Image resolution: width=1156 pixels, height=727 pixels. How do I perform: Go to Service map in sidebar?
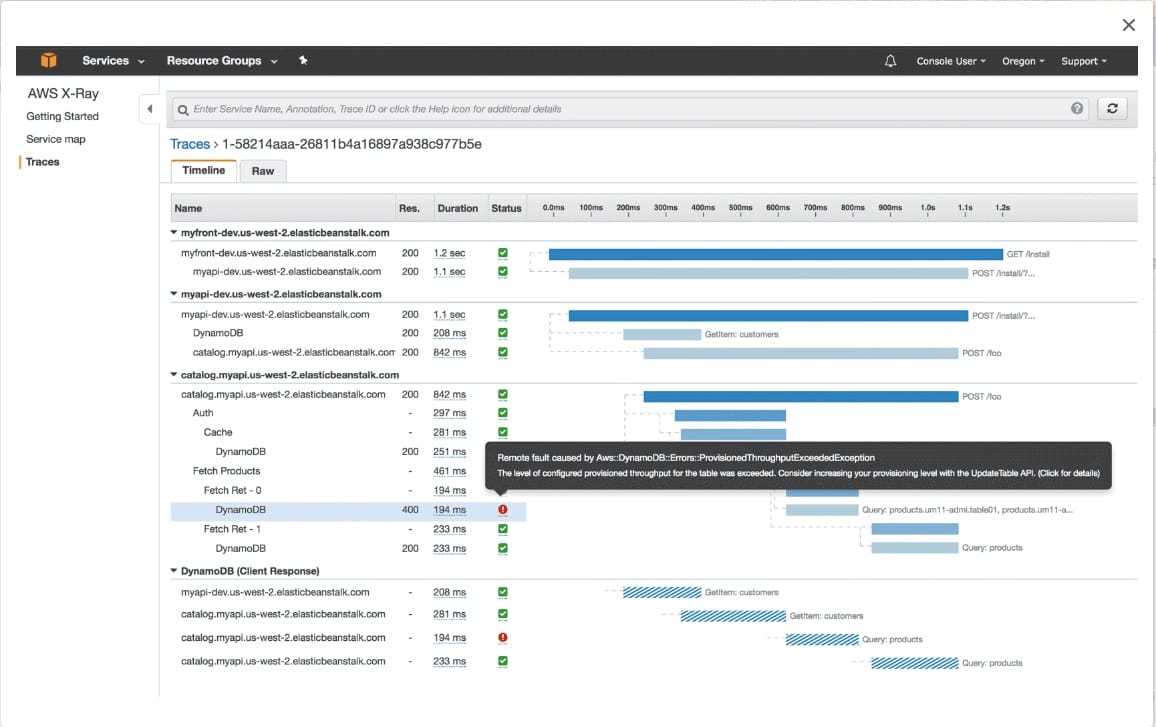point(56,139)
